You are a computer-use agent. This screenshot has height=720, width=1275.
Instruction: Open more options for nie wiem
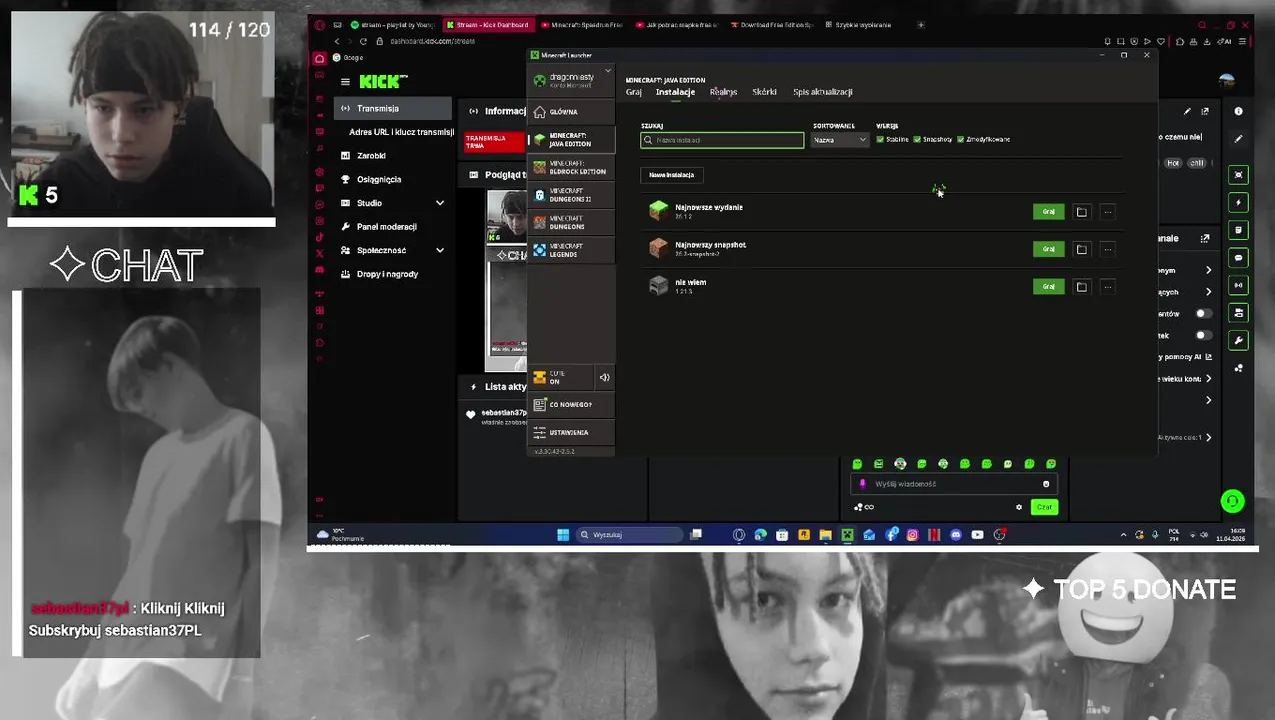(x=1107, y=287)
